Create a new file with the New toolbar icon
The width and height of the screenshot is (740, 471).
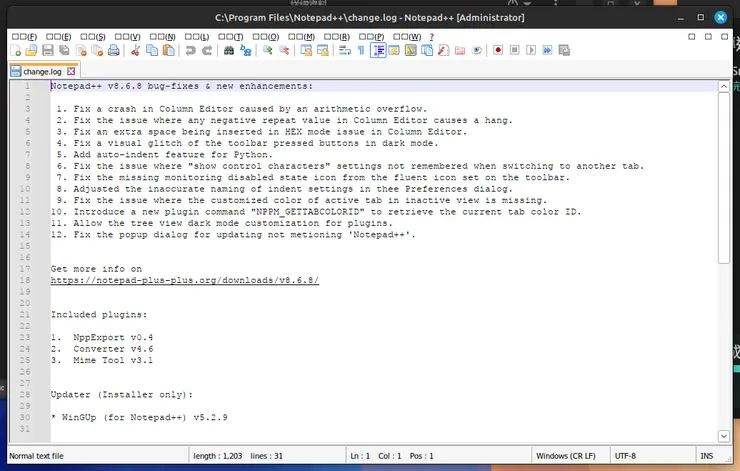[x=15, y=50]
